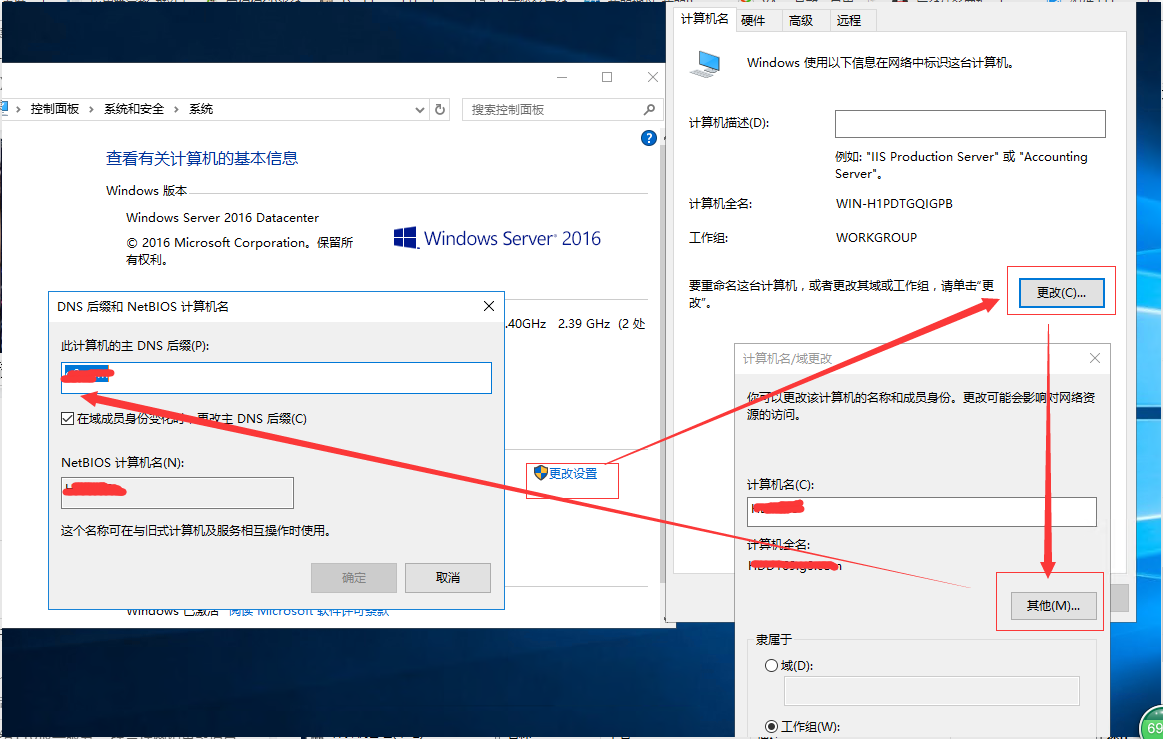Expand chevron after 系统和安全 breadcrumb
This screenshot has height=739, width=1163.
[x=177, y=109]
